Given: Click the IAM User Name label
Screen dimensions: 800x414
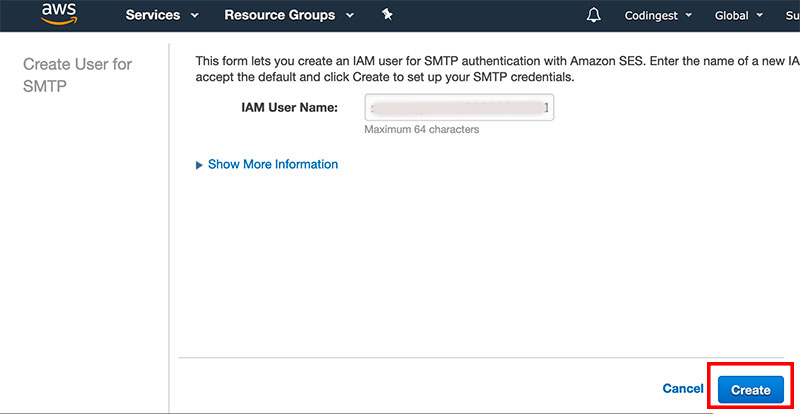Looking at the screenshot, I should point(289,108).
